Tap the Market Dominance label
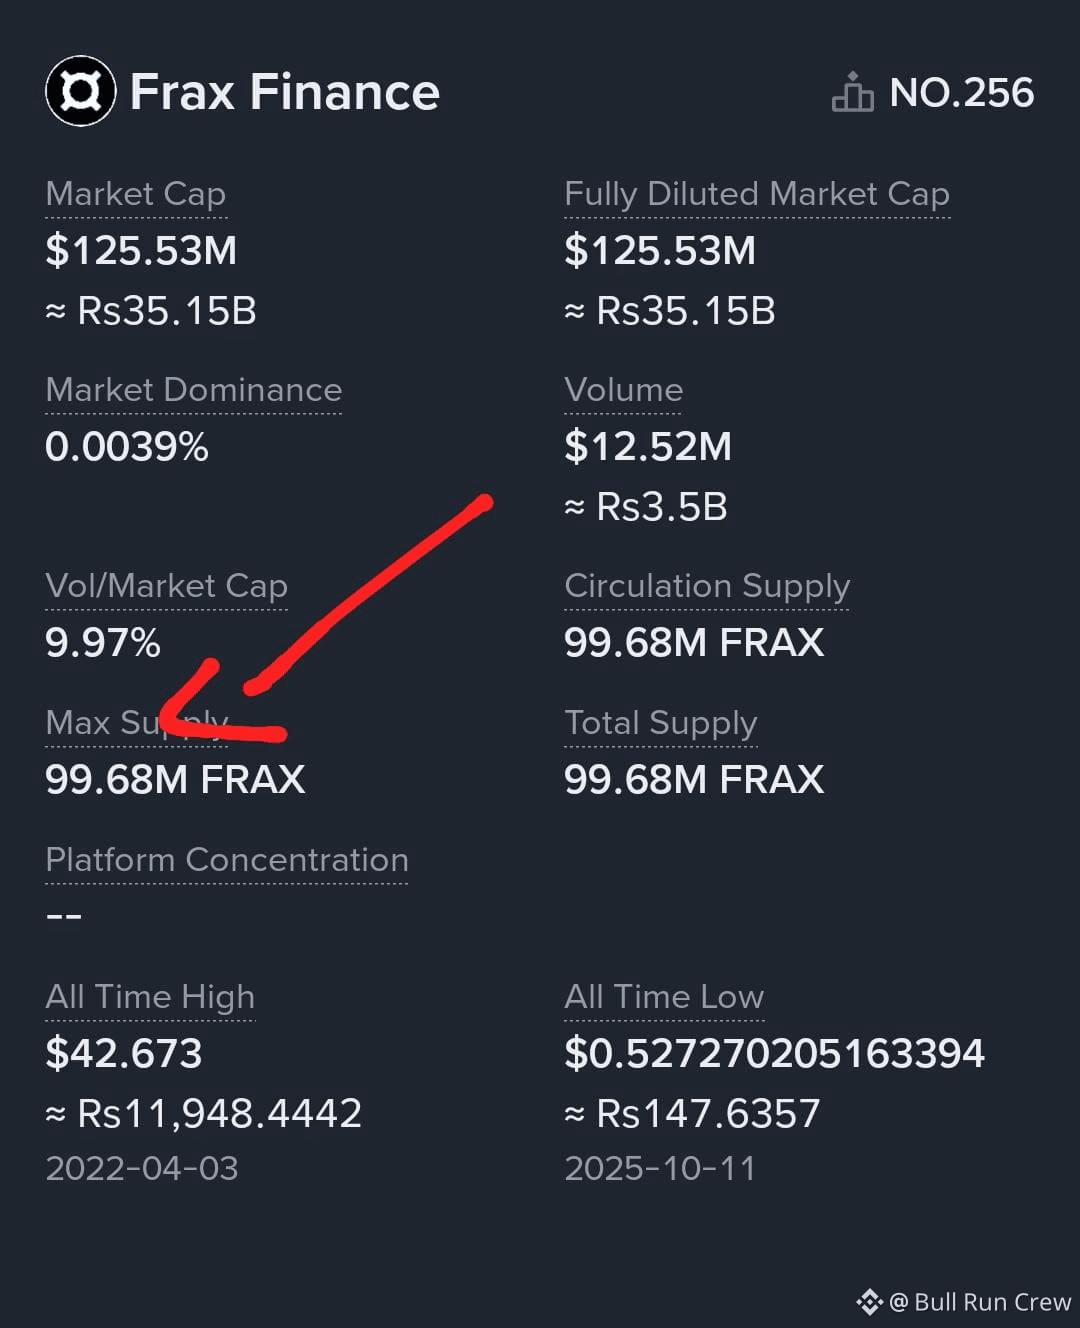Image resolution: width=1080 pixels, height=1328 pixels. [x=194, y=389]
